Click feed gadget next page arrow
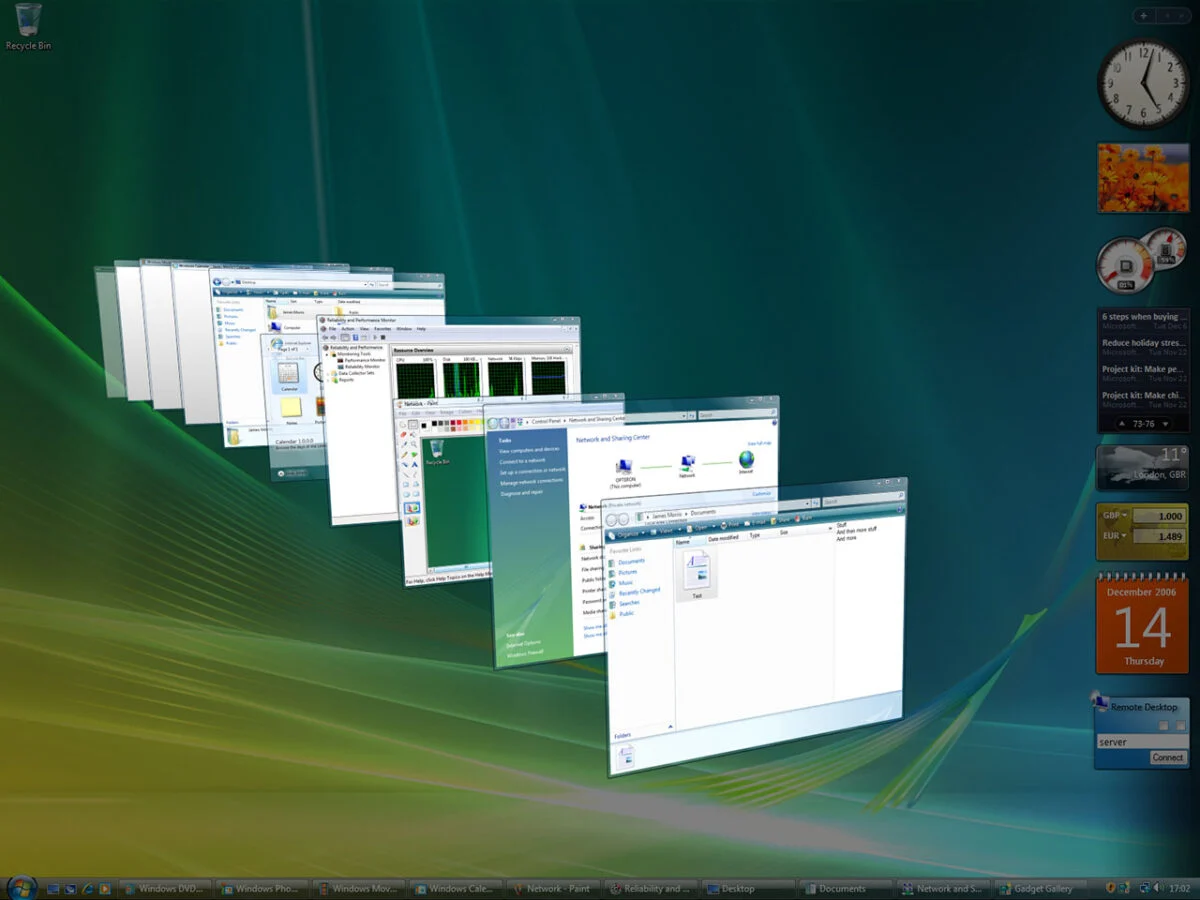1200x900 pixels. [1165, 424]
